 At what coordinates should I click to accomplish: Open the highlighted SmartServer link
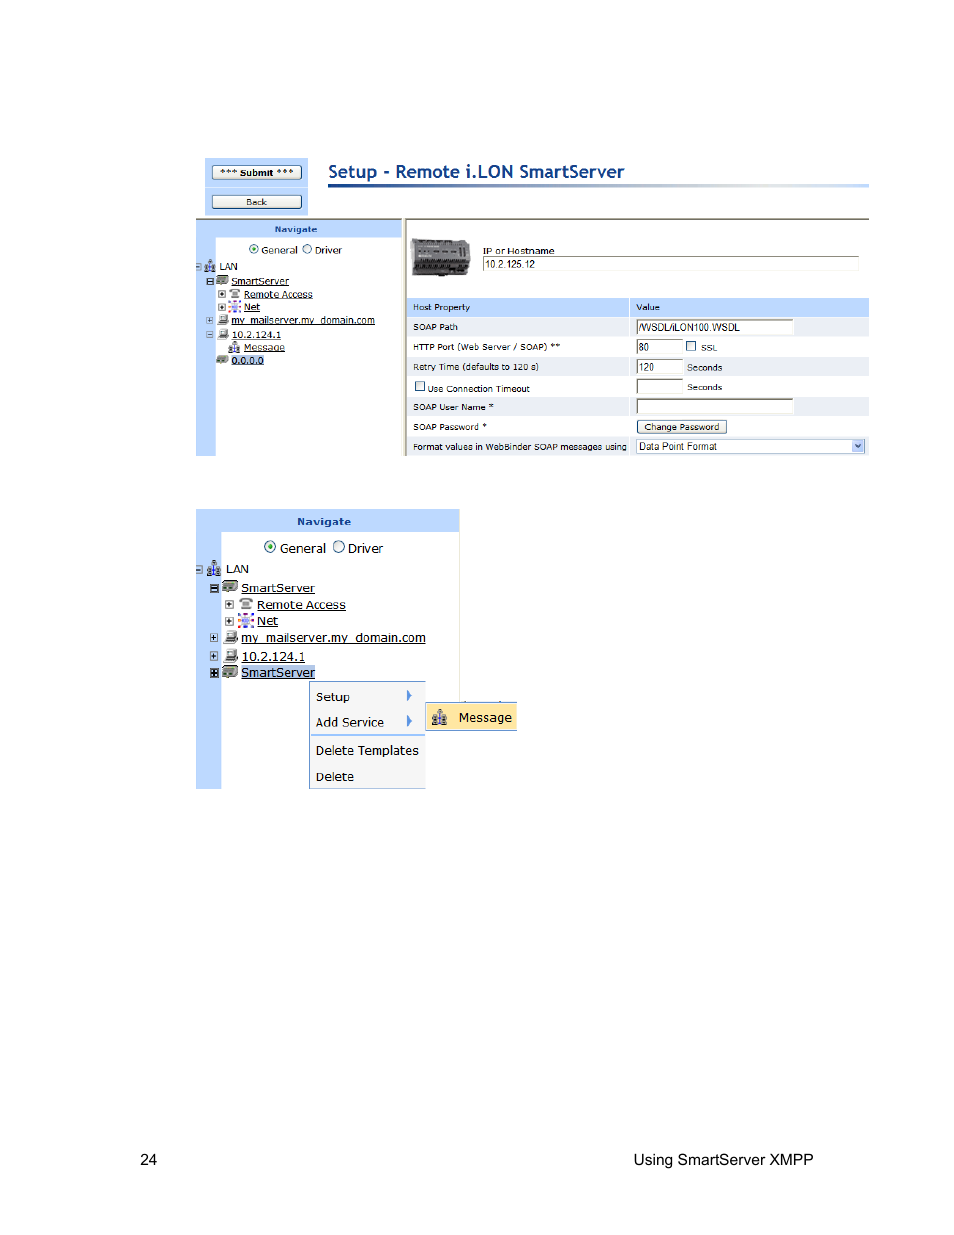(278, 672)
